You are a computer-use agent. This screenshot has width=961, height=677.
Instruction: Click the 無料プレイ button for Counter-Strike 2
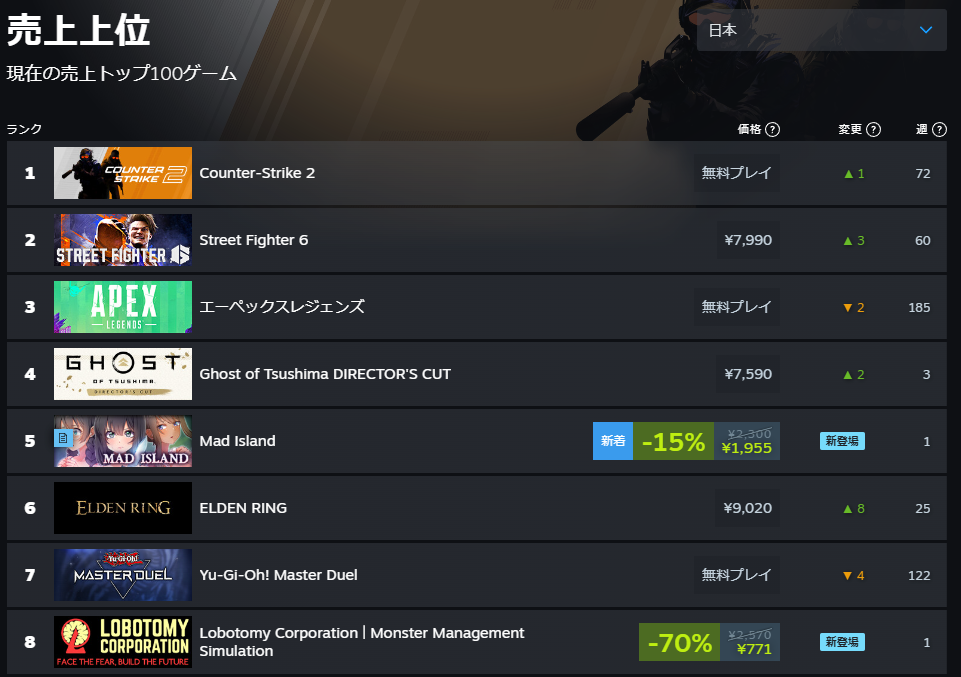737,173
